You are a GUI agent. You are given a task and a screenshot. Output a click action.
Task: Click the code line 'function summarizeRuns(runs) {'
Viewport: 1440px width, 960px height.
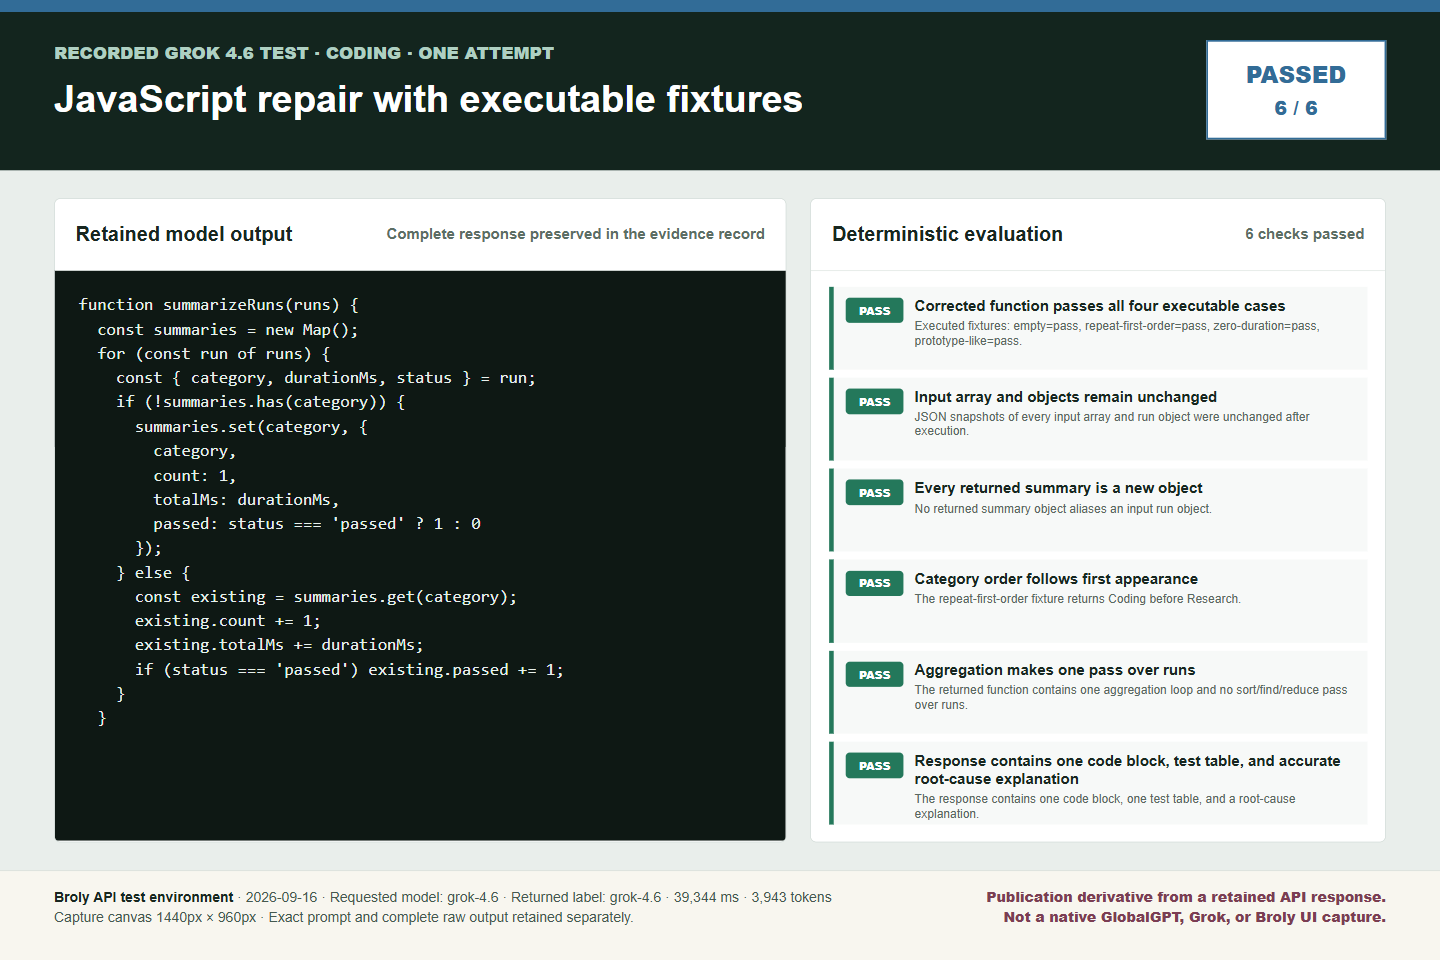click(218, 305)
